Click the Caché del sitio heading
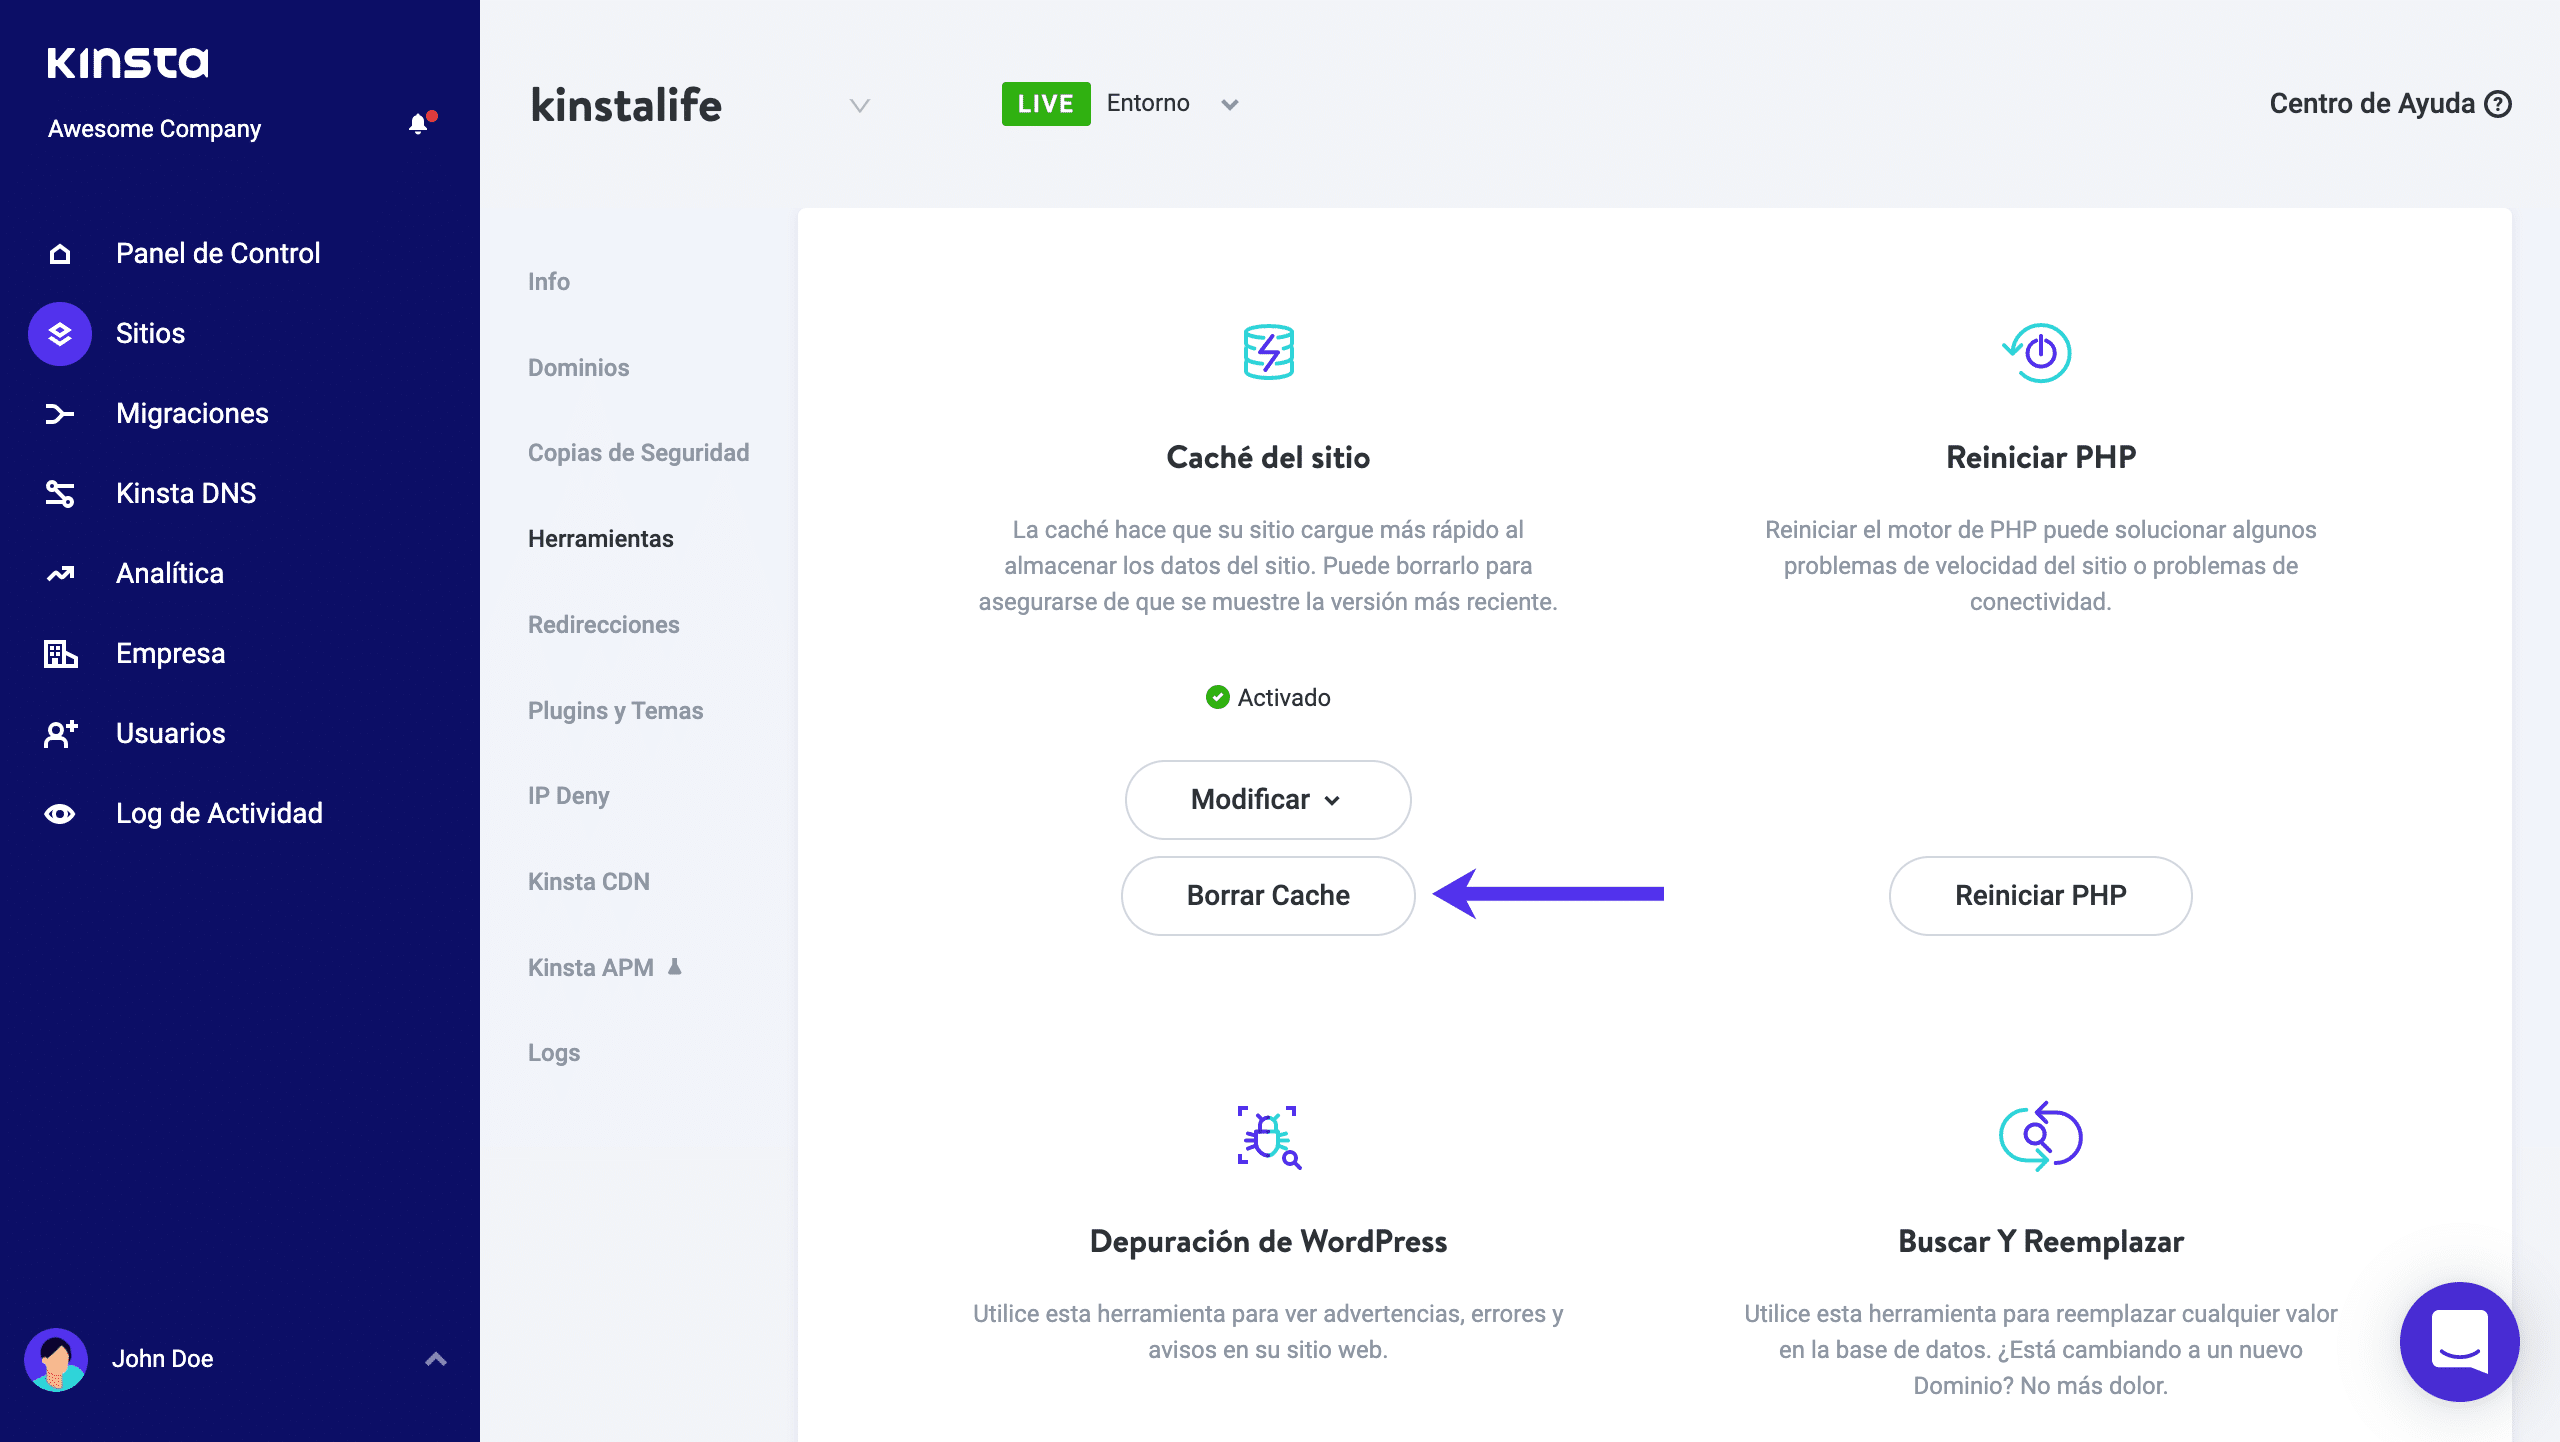 (1268, 458)
